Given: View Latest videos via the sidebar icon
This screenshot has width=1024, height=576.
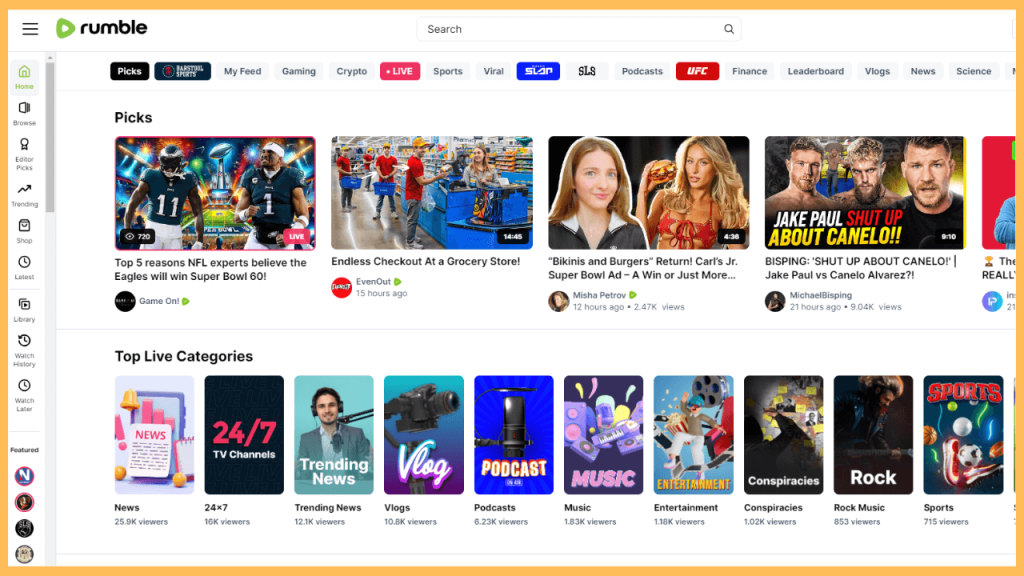Looking at the screenshot, I should 24,268.
